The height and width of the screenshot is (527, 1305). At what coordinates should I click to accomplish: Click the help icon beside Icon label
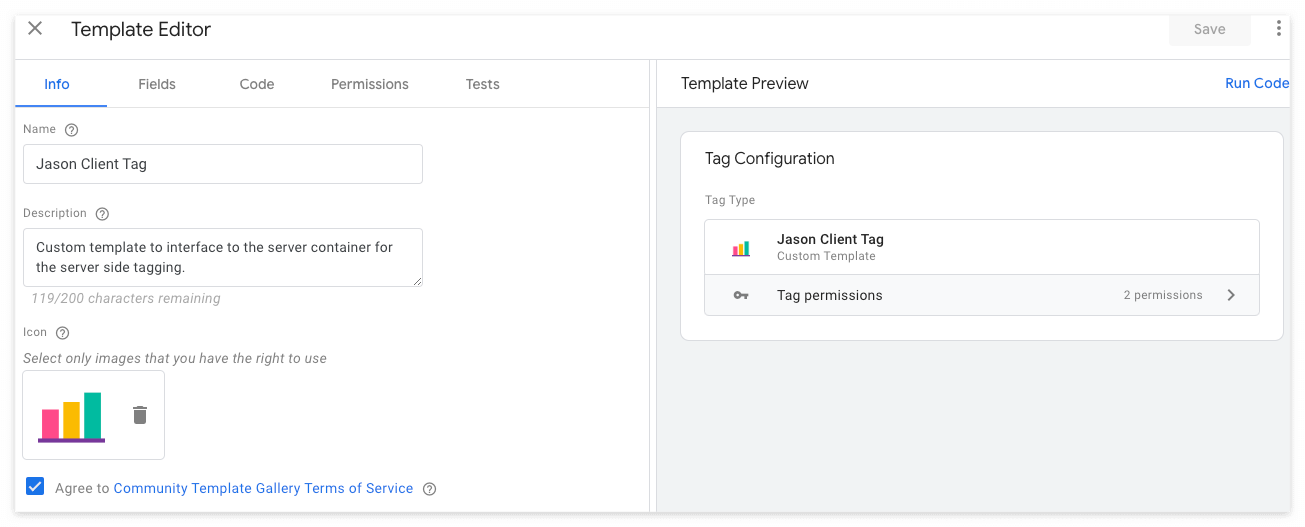coord(62,333)
